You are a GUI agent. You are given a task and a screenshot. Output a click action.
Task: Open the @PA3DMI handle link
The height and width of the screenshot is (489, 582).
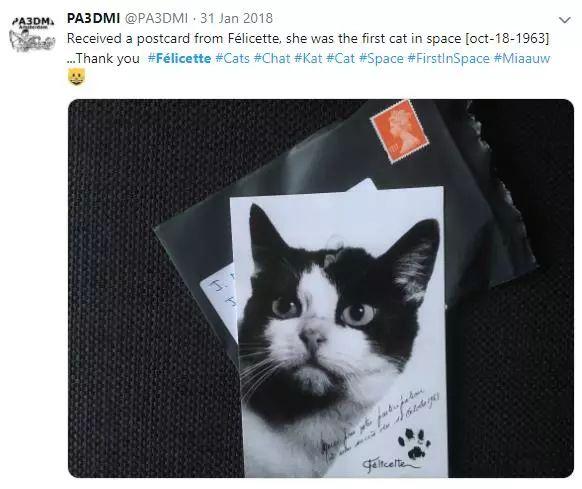click(x=157, y=18)
